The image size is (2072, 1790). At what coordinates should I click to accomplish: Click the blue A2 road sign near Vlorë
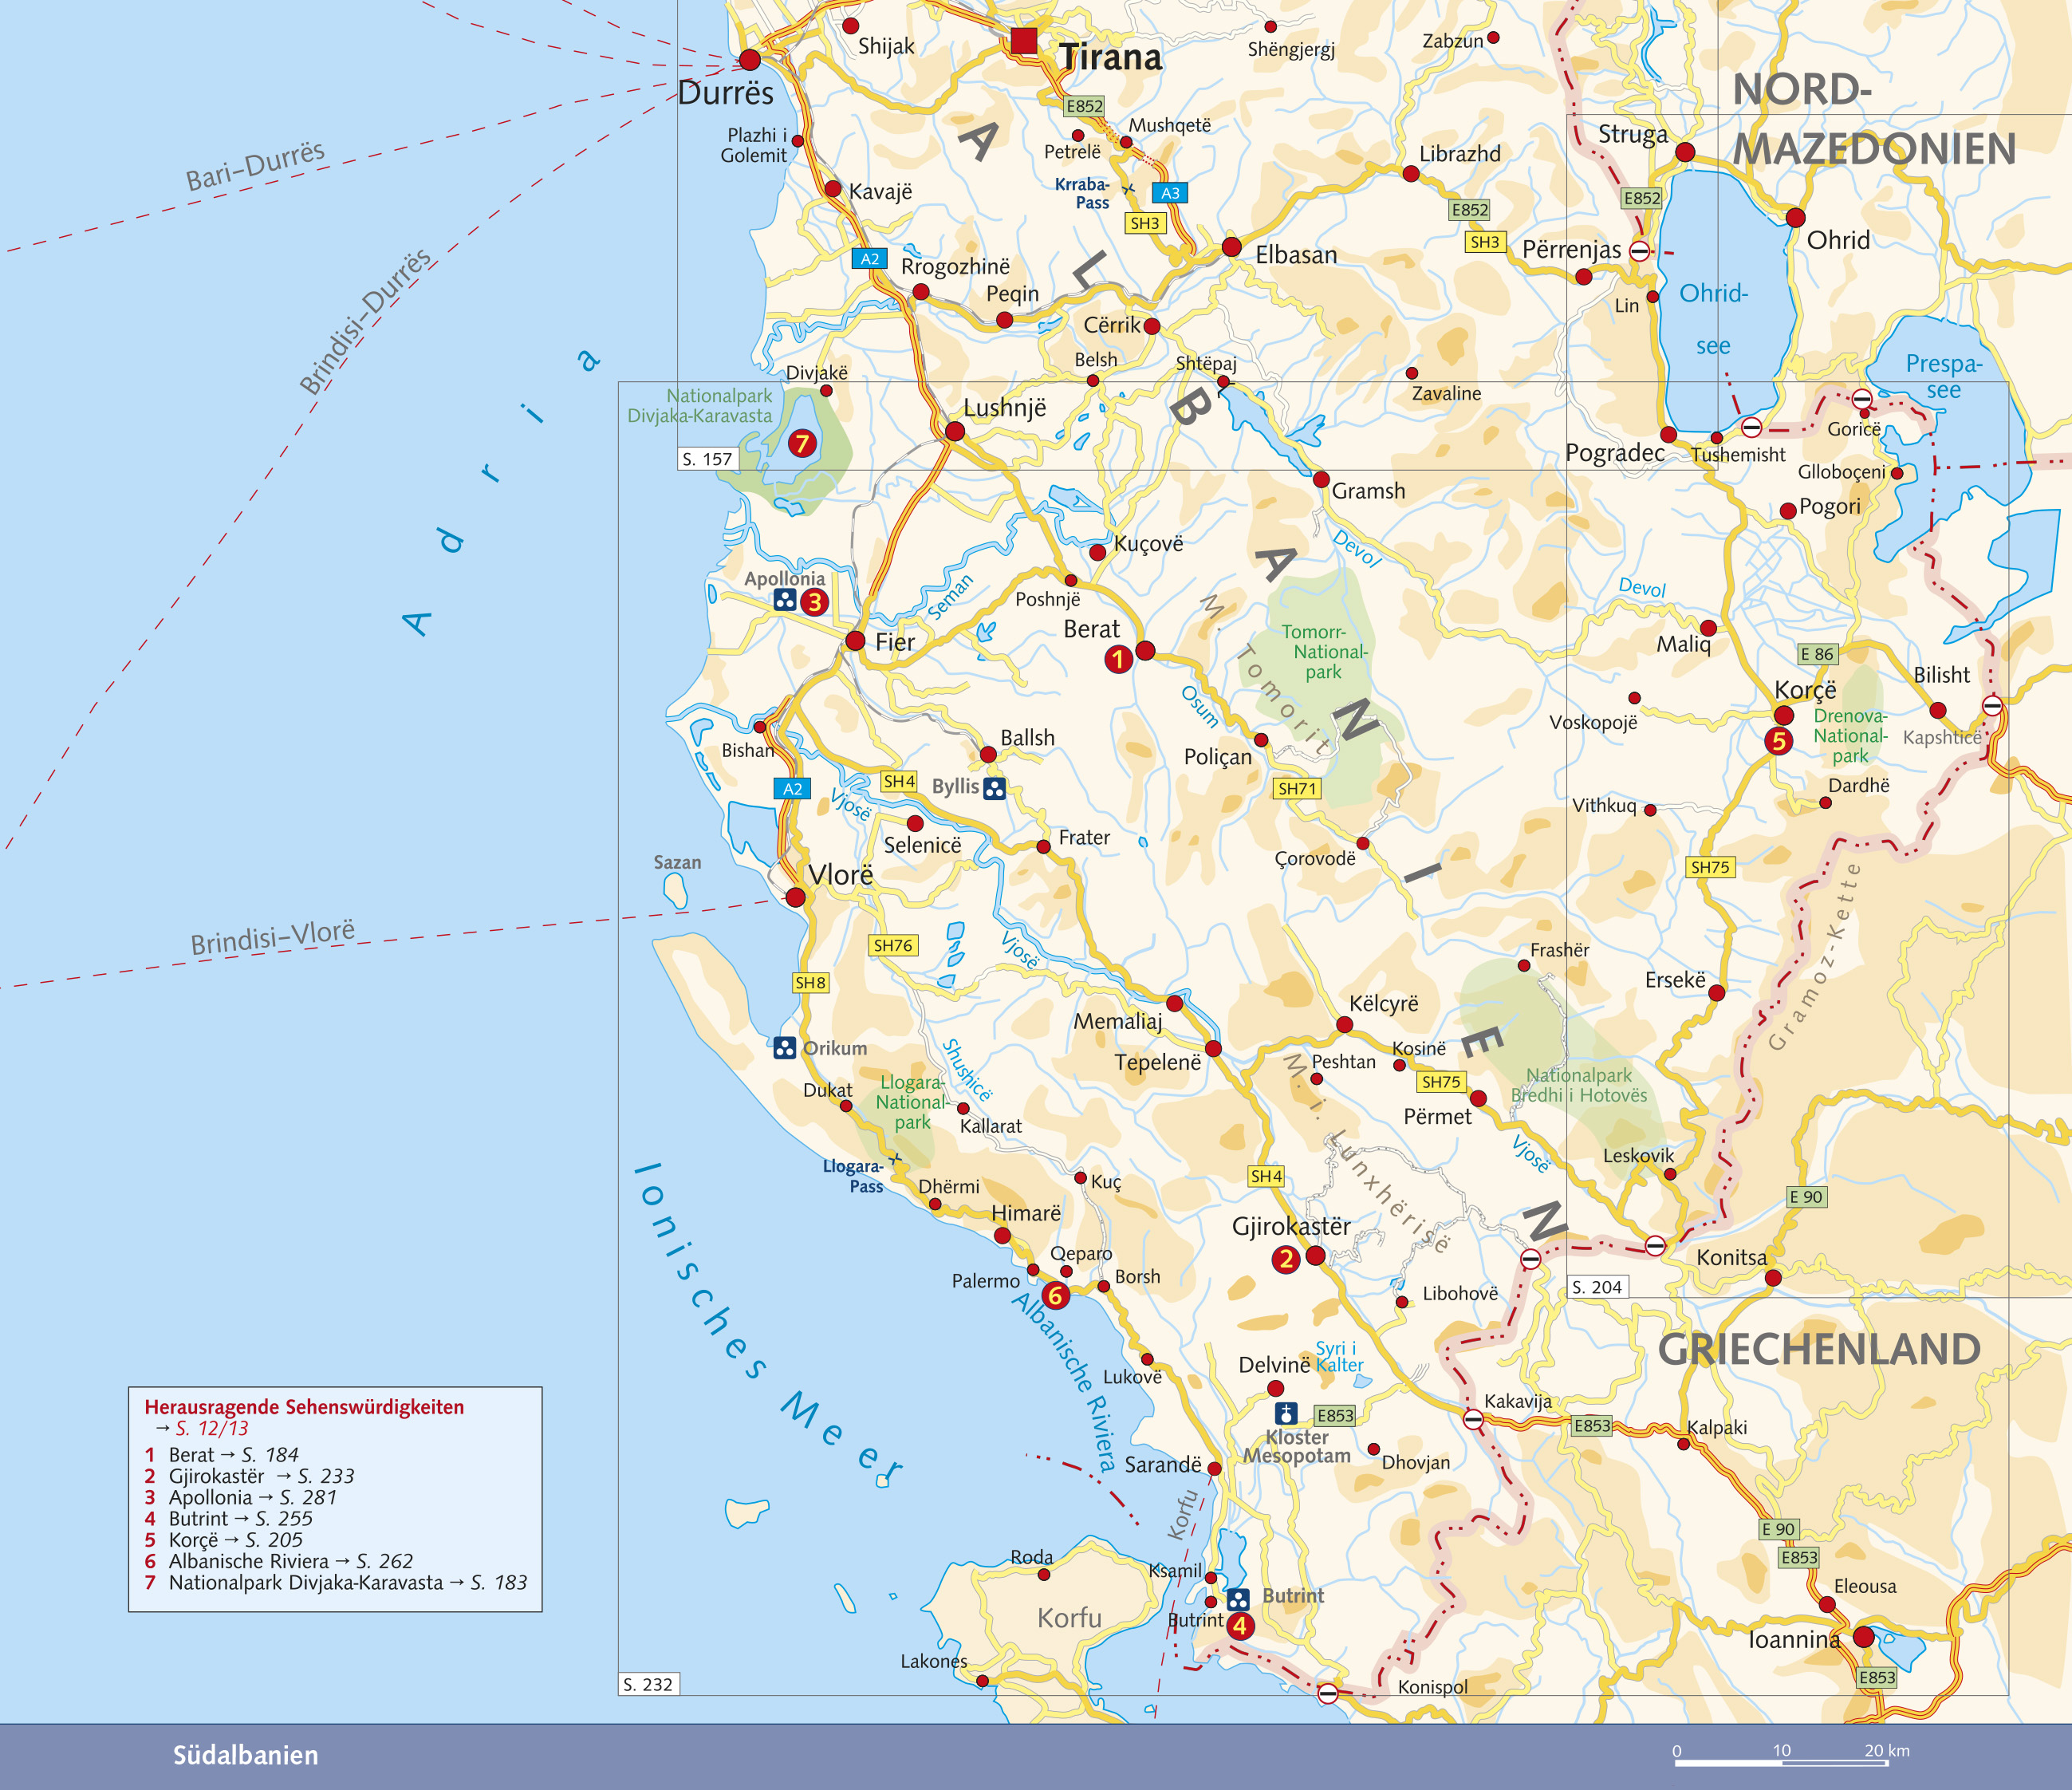point(792,789)
